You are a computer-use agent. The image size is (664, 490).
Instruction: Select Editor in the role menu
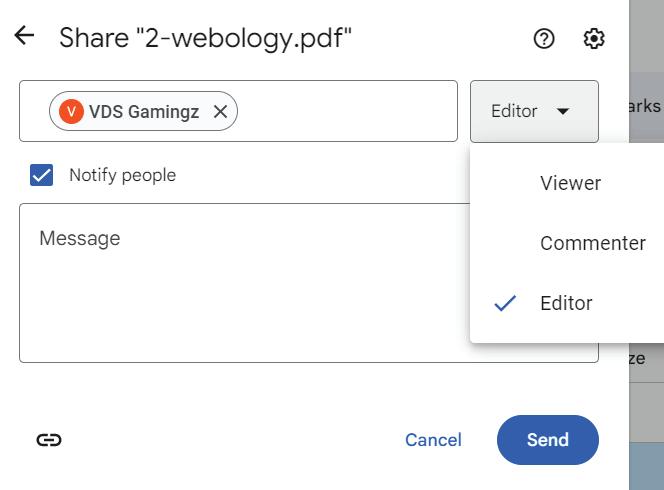click(566, 304)
